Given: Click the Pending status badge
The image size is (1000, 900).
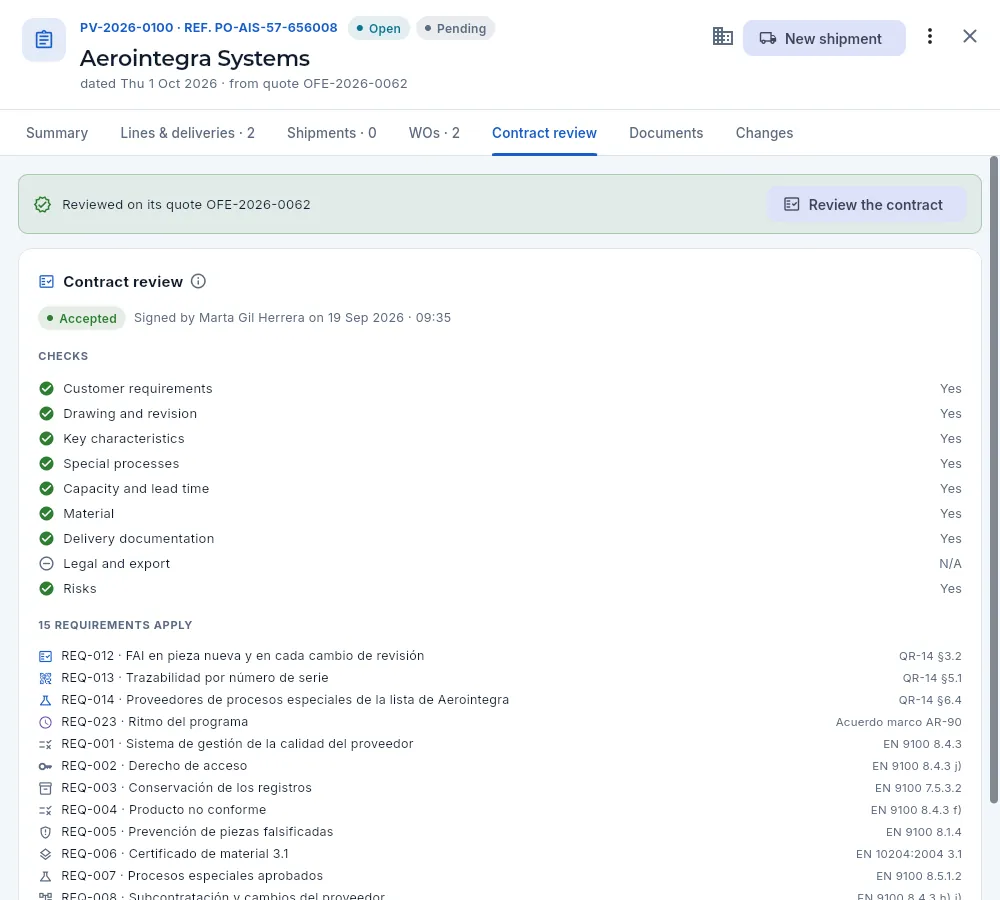Looking at the screenshot, I should [x=455, y=28].
